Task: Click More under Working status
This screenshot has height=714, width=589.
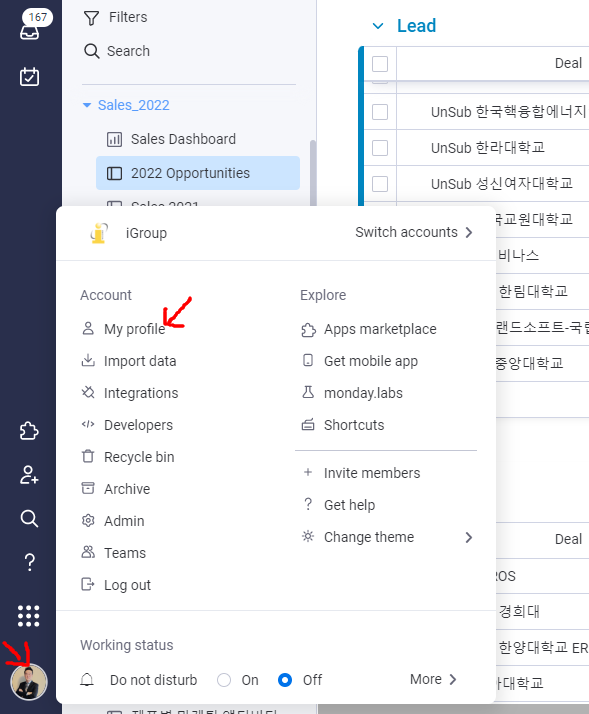Action: [433, 679]
